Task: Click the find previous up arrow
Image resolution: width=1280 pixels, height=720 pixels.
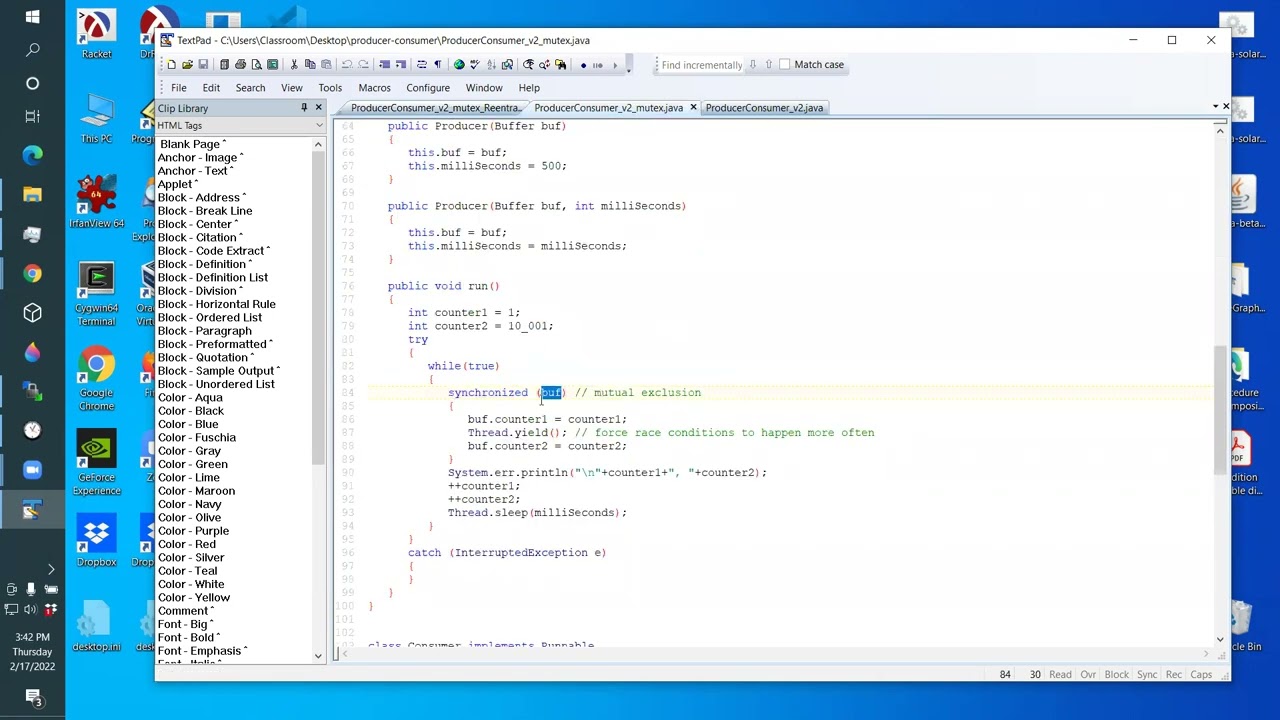Action: coord(768,65)
